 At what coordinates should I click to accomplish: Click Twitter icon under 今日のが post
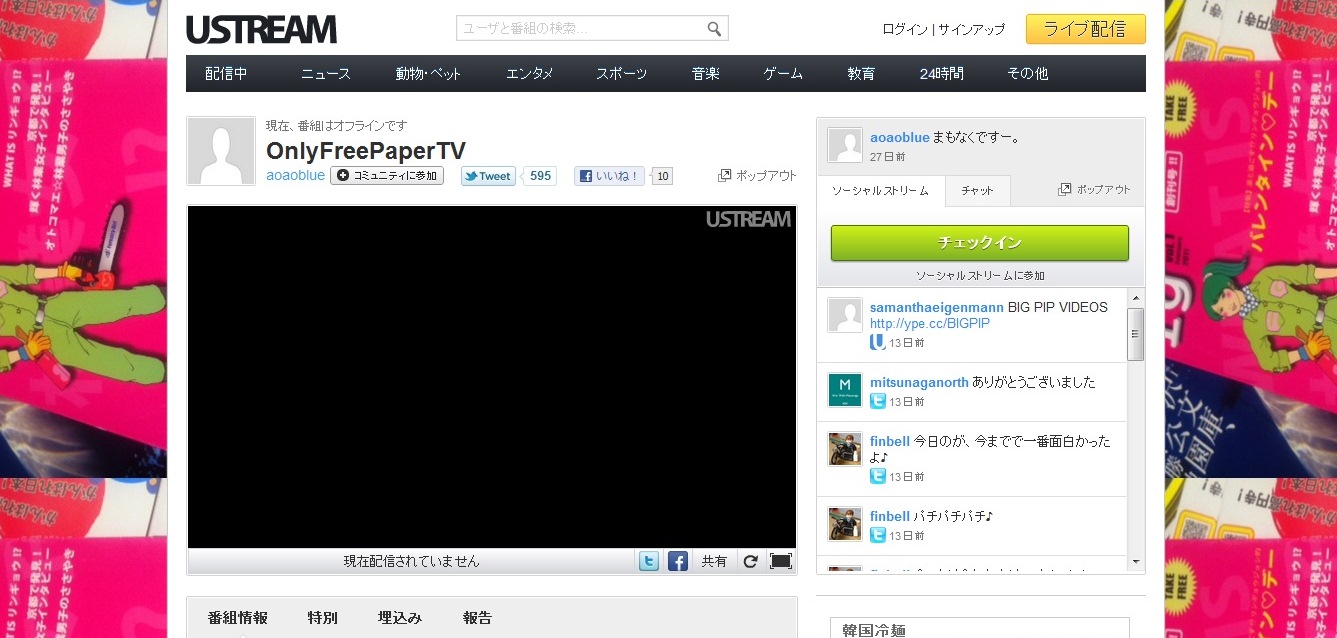[x=878, y=476]
